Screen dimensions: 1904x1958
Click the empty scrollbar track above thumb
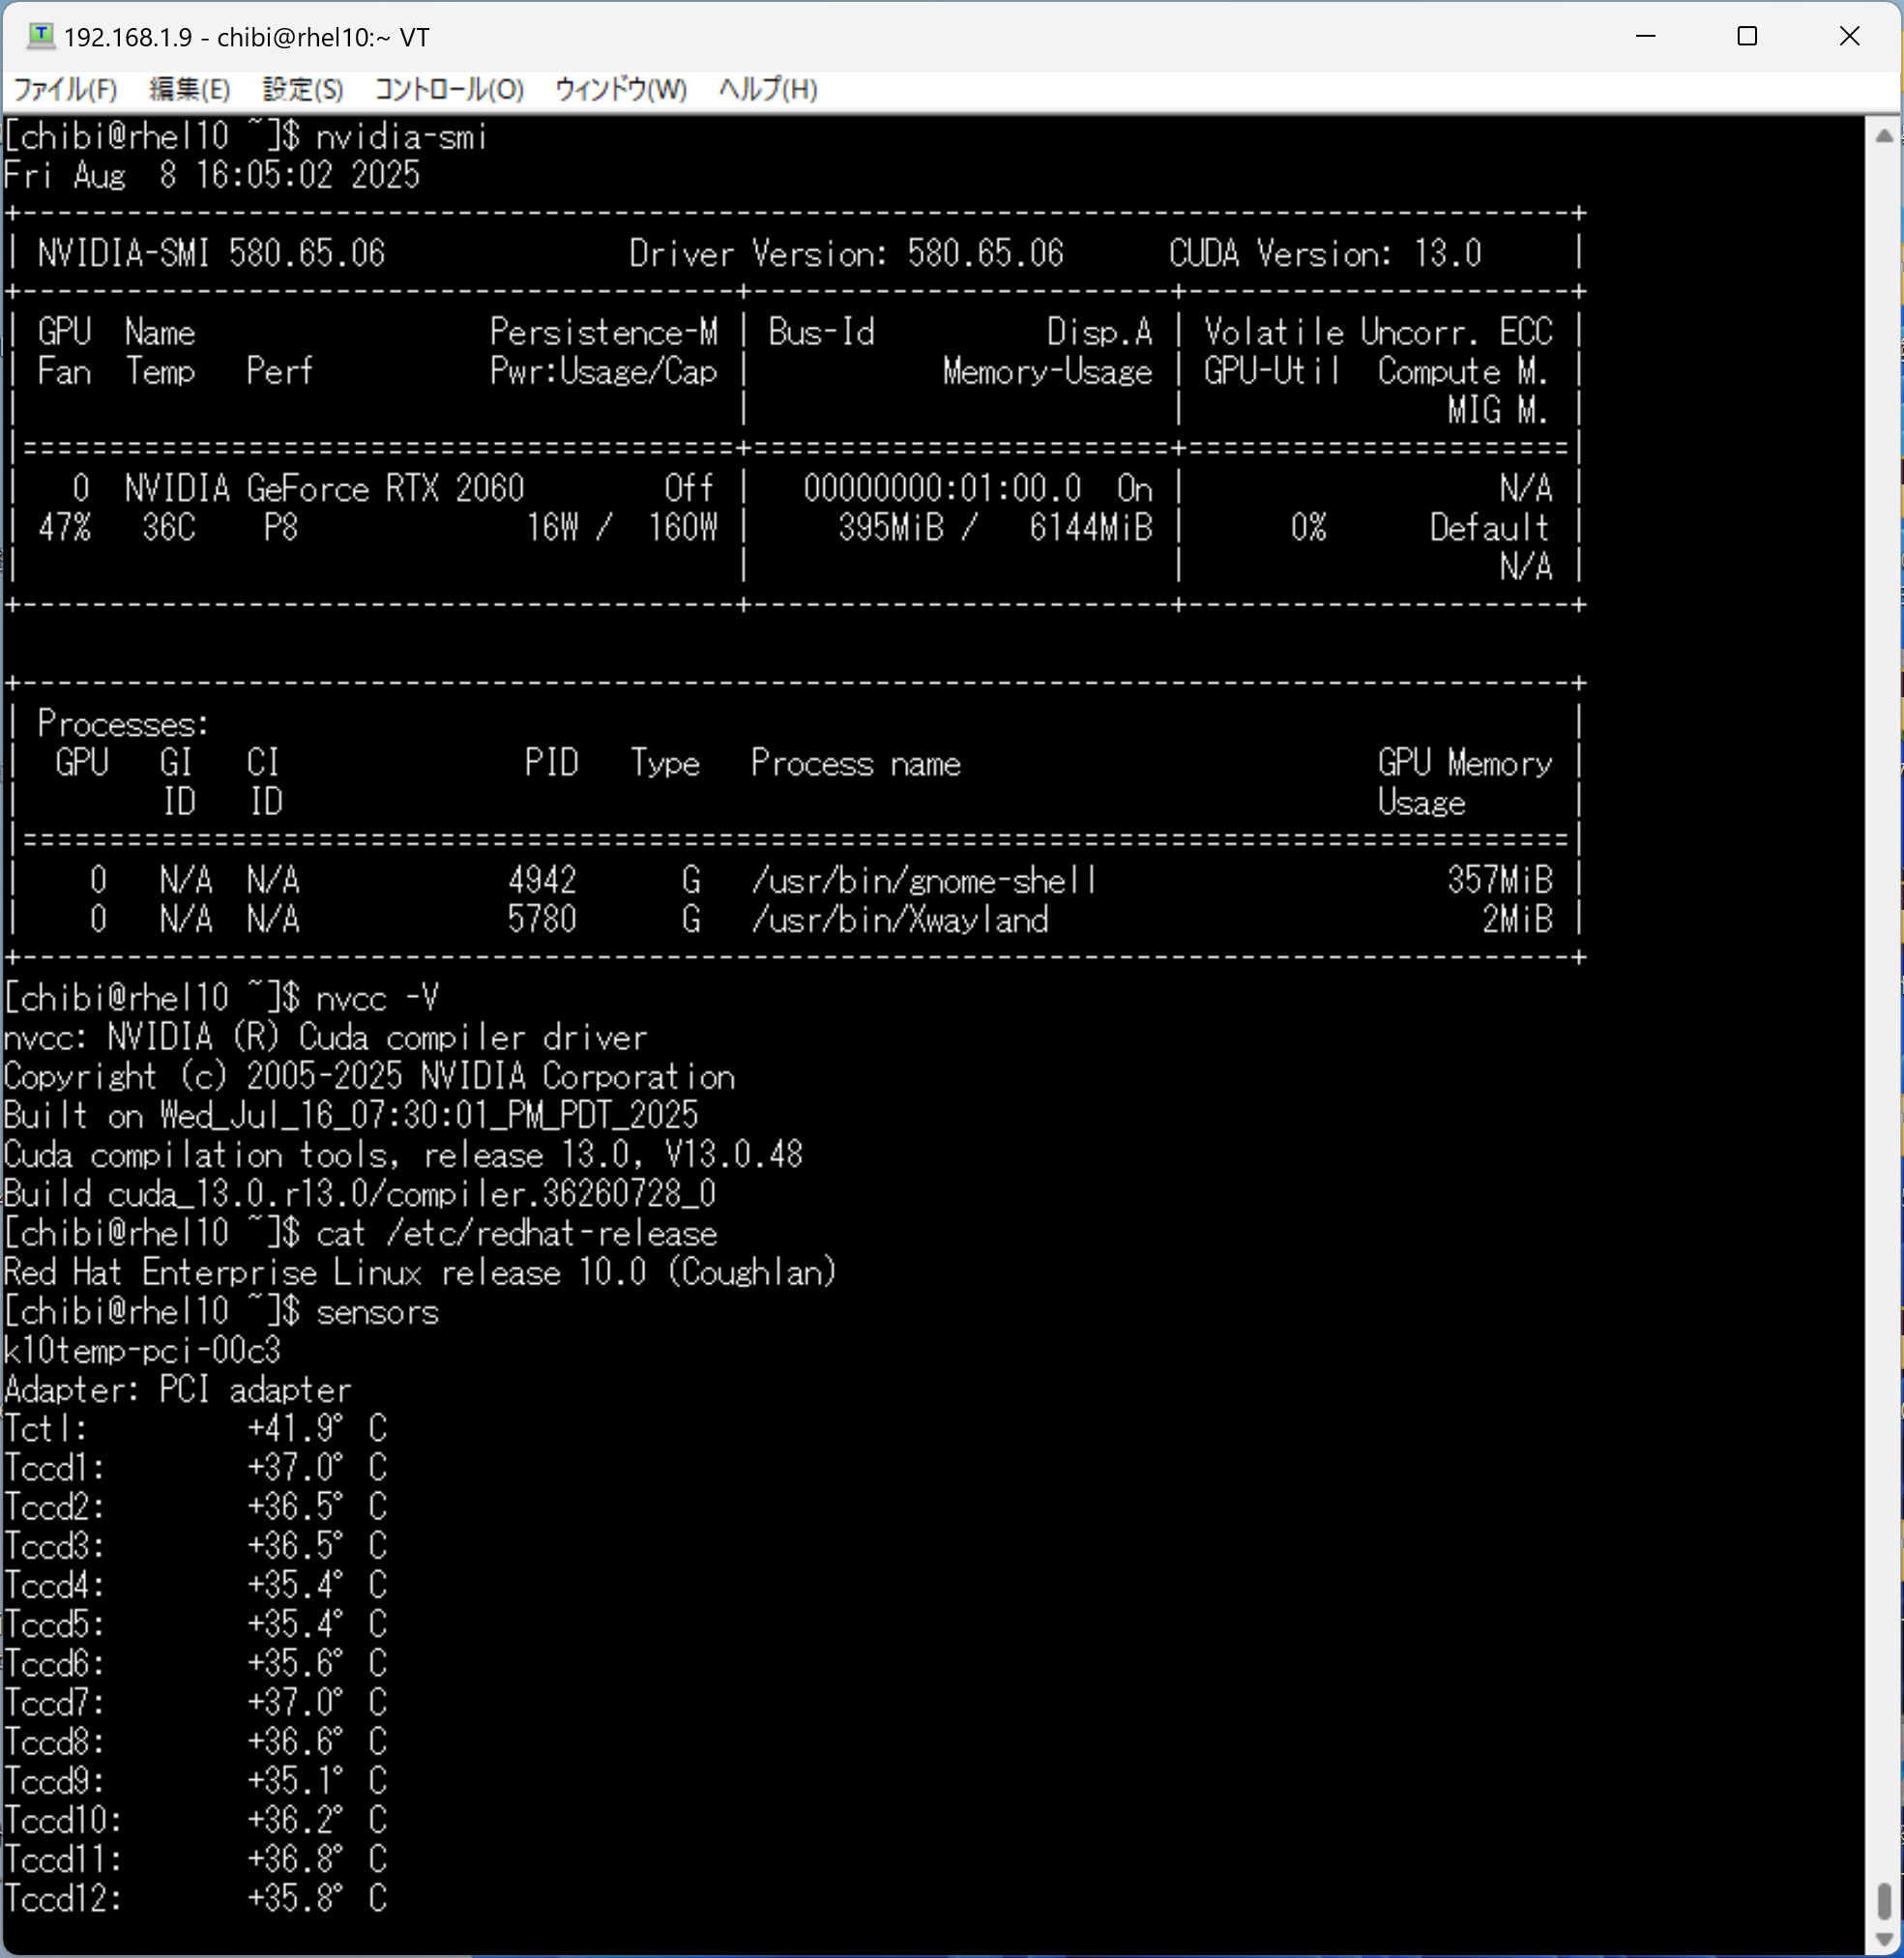(x=1884, y=1000)
